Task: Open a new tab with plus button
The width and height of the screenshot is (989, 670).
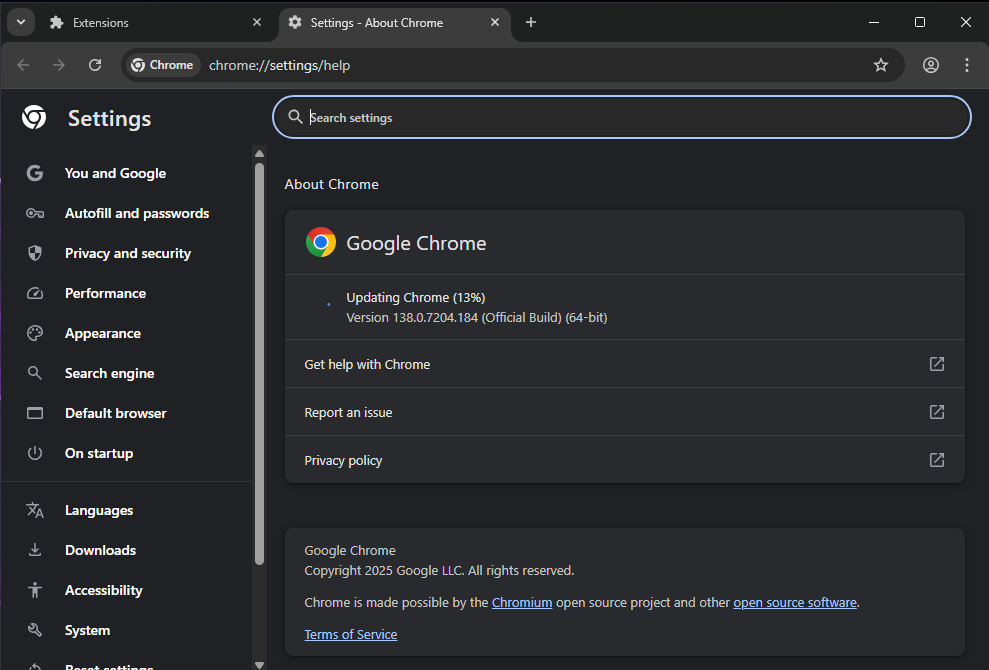Action: coord(531,23)
